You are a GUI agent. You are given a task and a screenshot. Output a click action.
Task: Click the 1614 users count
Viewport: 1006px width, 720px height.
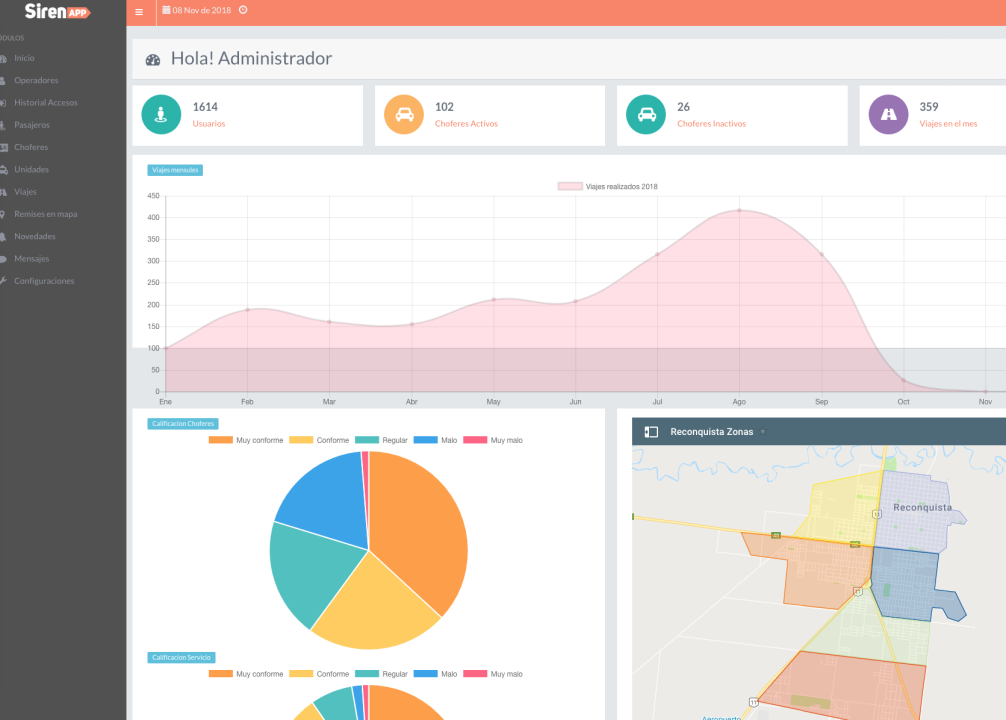click(205, 107)
